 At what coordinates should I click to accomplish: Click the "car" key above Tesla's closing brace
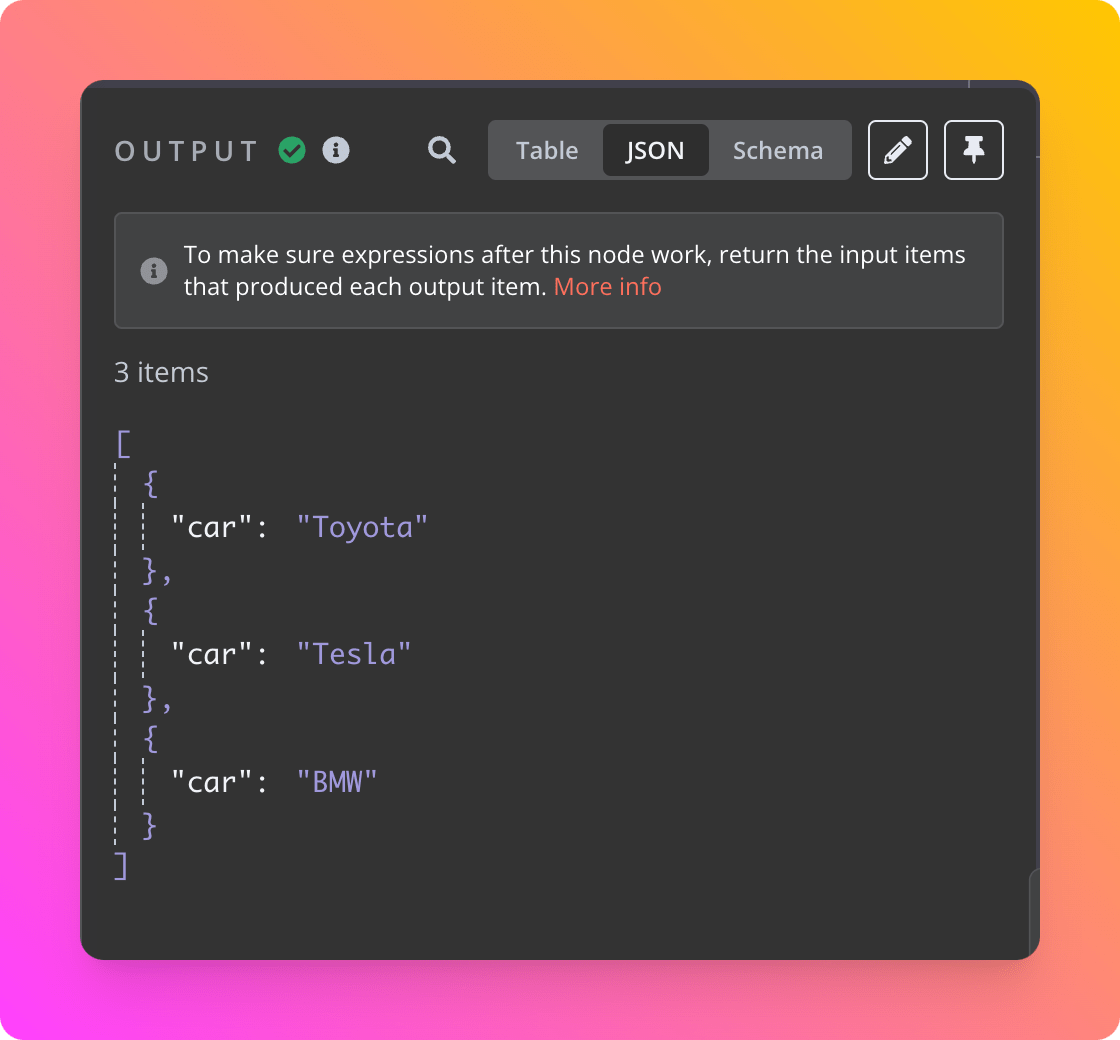pos(211,655)
